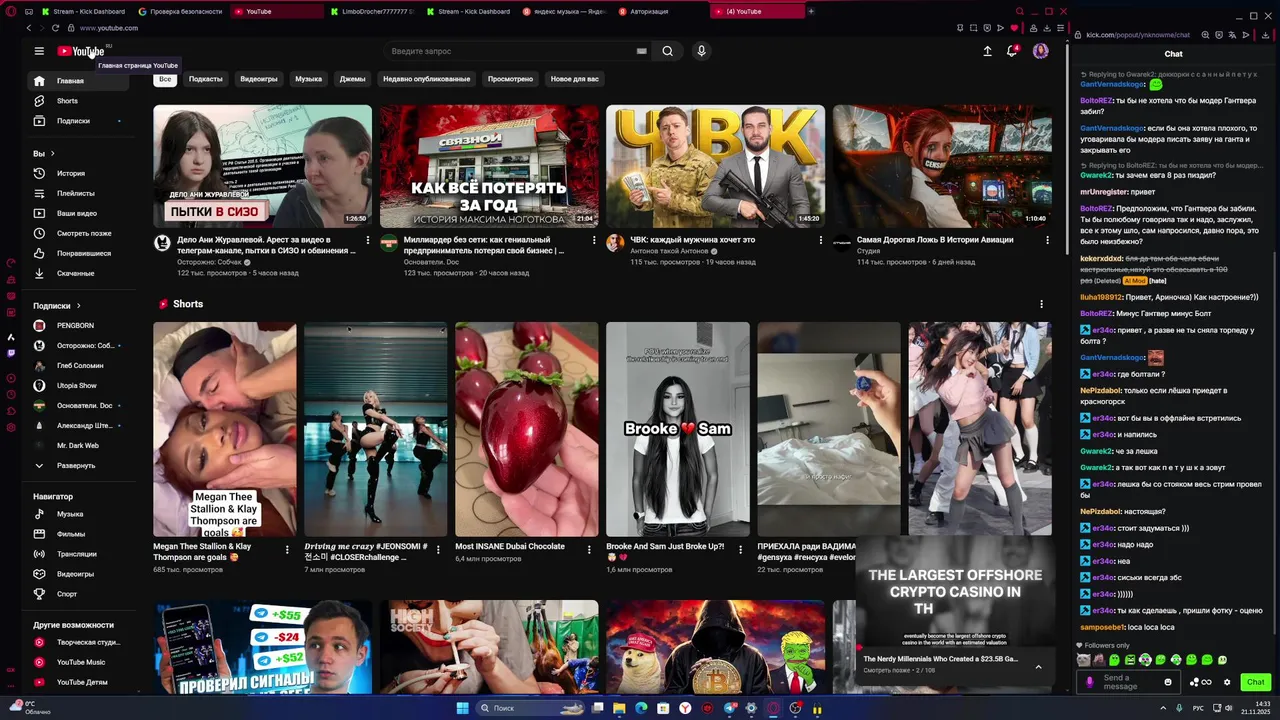Image resolution: width=1280 pixels, height=720 pixels.
Task: Click the green Chat send button
Action: pos(1255,682)
